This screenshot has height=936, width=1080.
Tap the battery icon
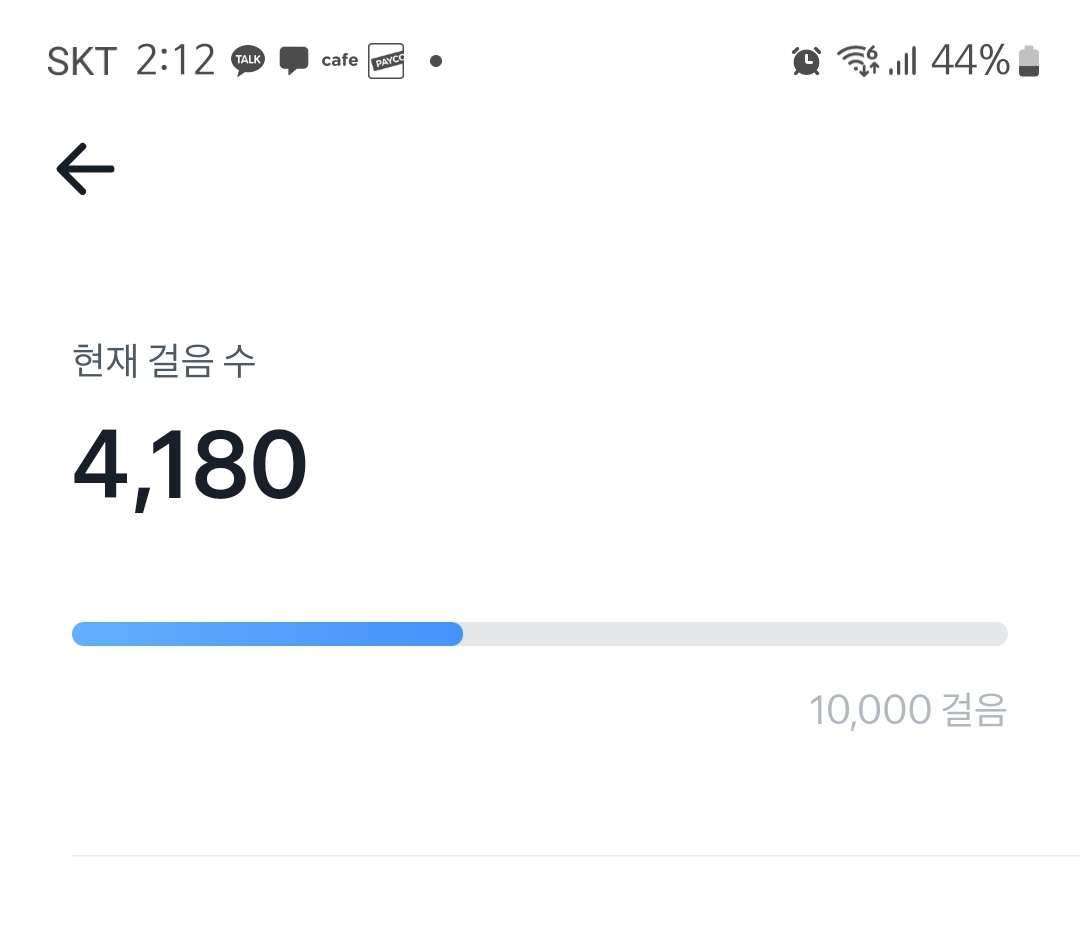1029,62
